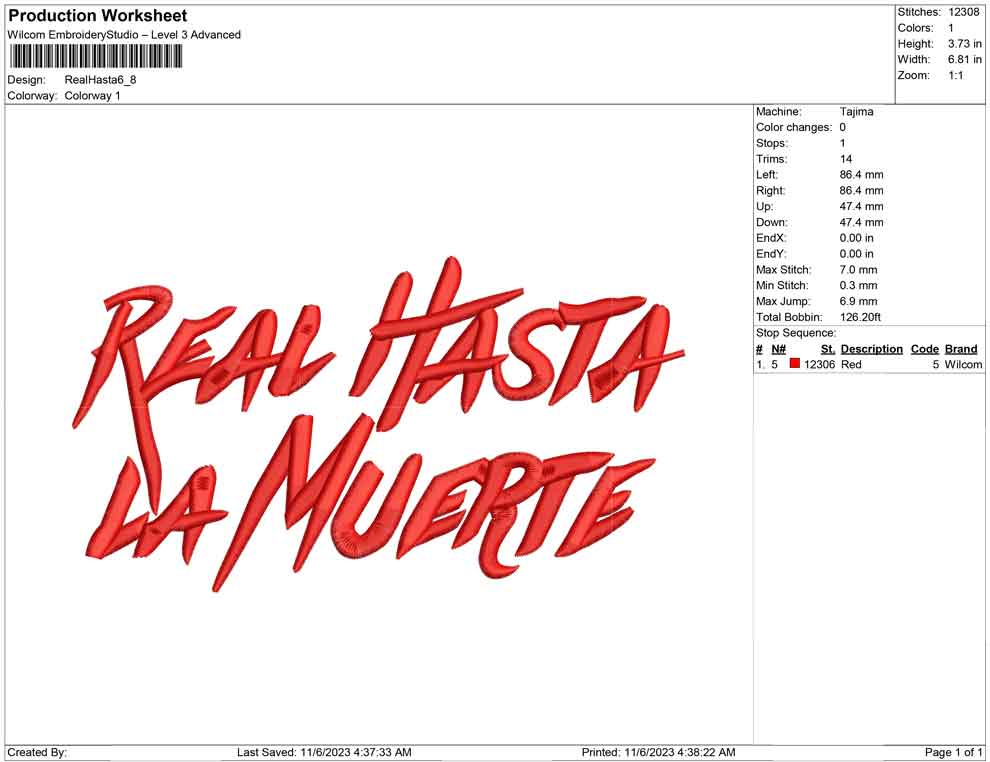The width and height of the screenshot is (990, 762).
Task: Select the Zoom value 1:1
Action: 955,76
